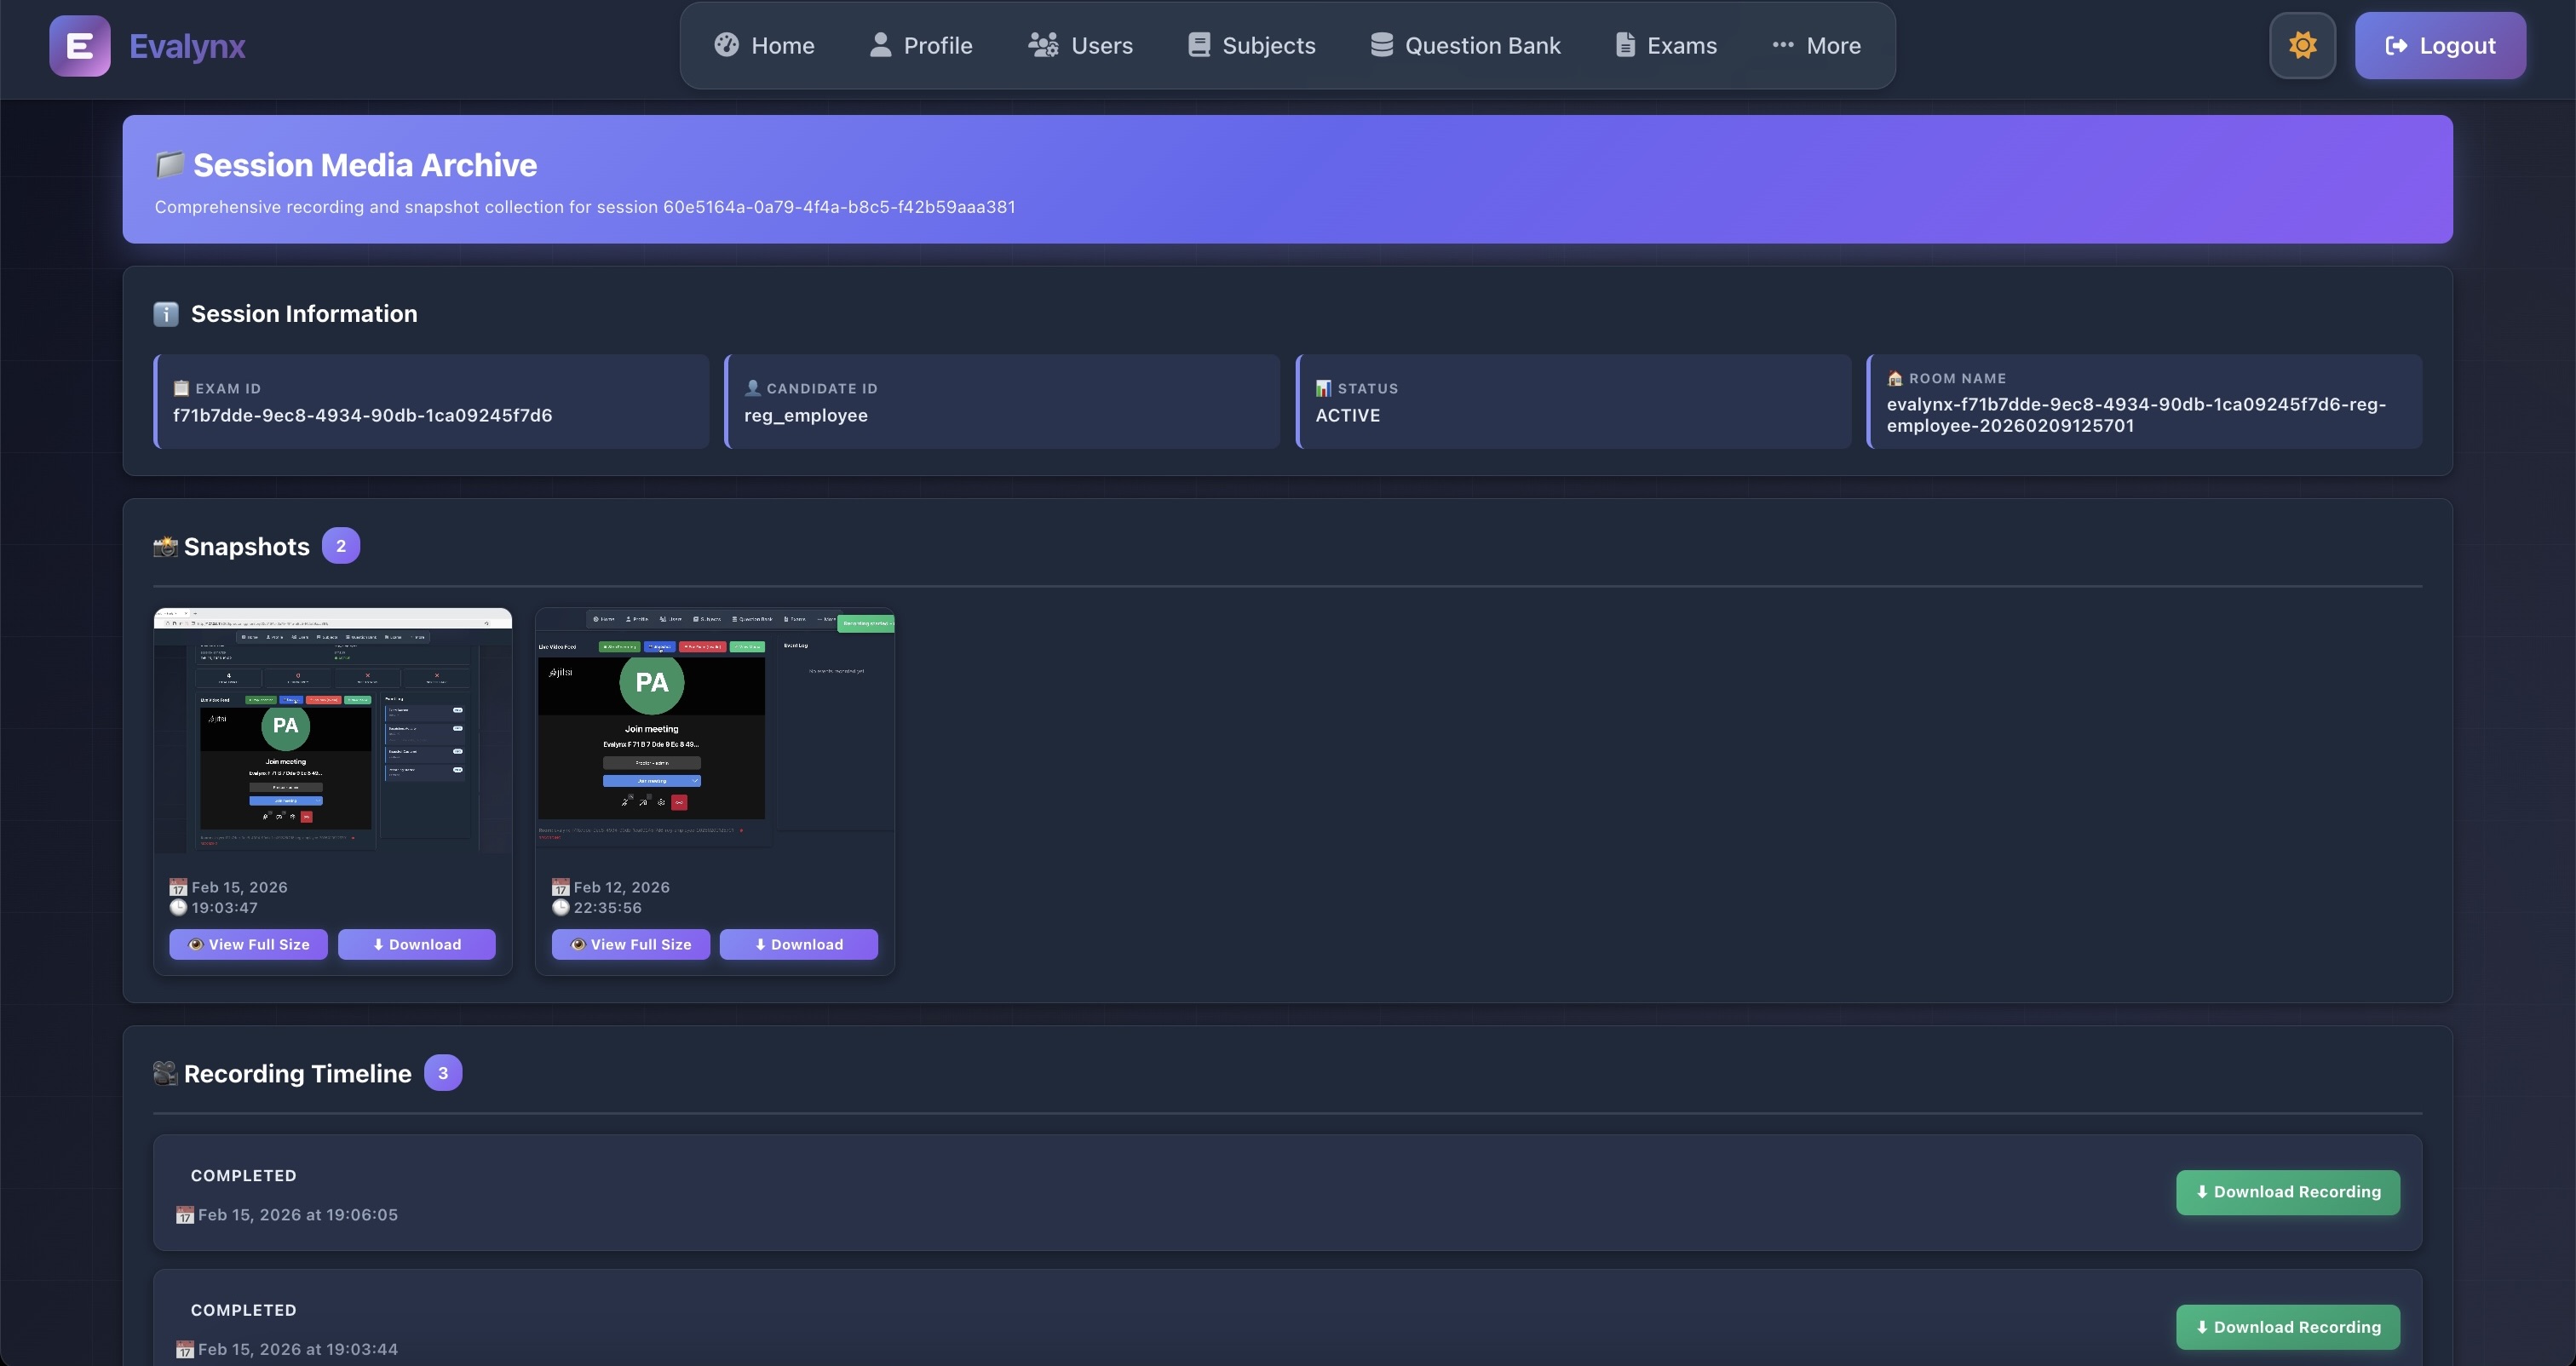This screenshot has width=2576, height=1366.
Task: Click the Subjects book icon
Action: (x=1198, y=46)
